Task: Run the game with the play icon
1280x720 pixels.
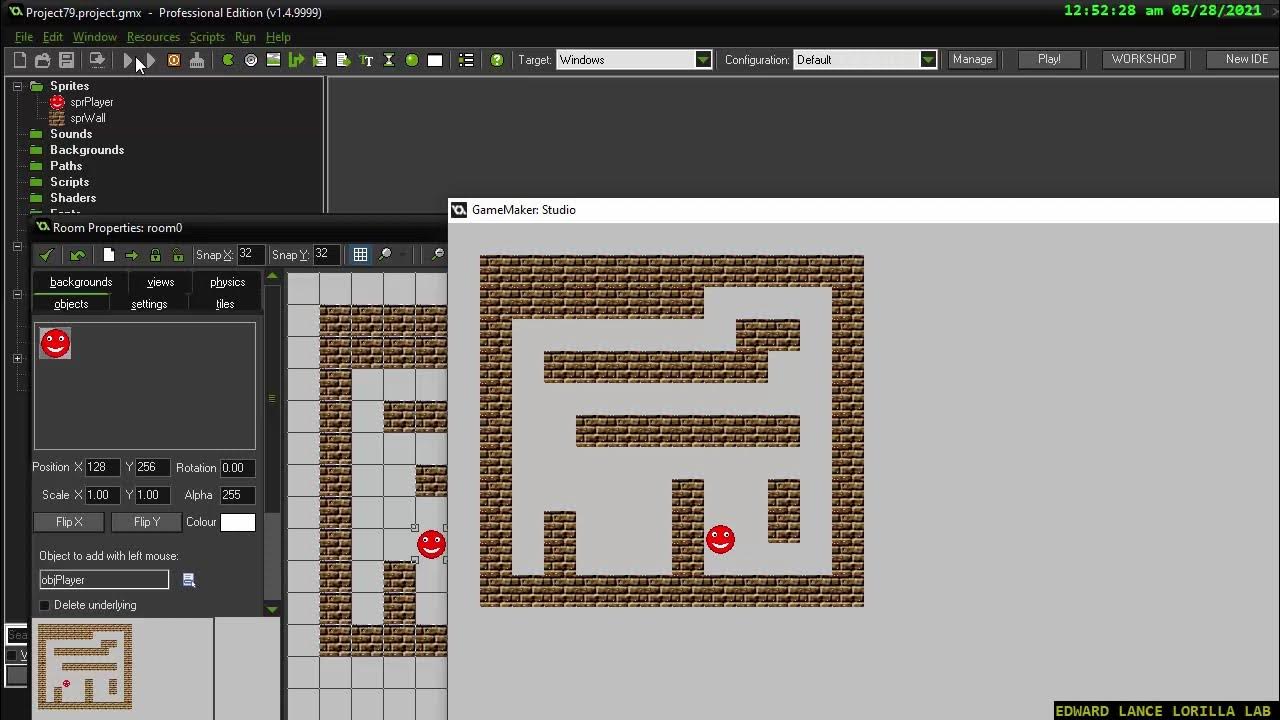Action: [x=128, y=60]
